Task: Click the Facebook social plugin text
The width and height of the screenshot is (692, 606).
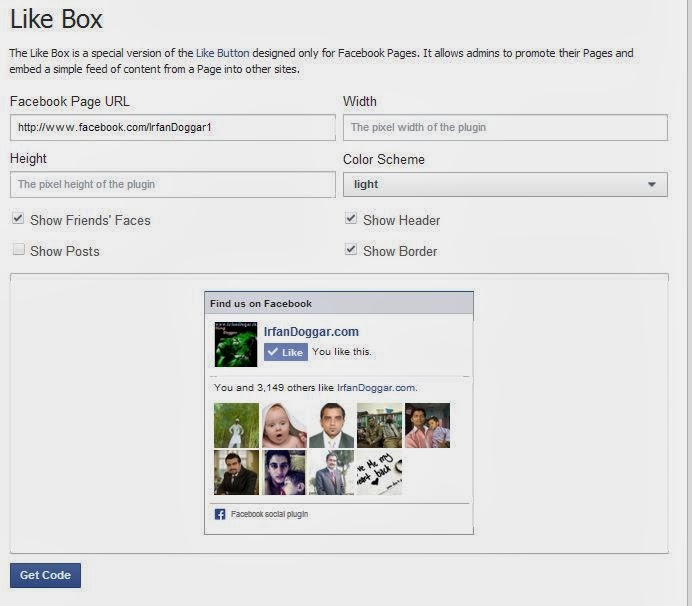Action: (x=269, y=514)
